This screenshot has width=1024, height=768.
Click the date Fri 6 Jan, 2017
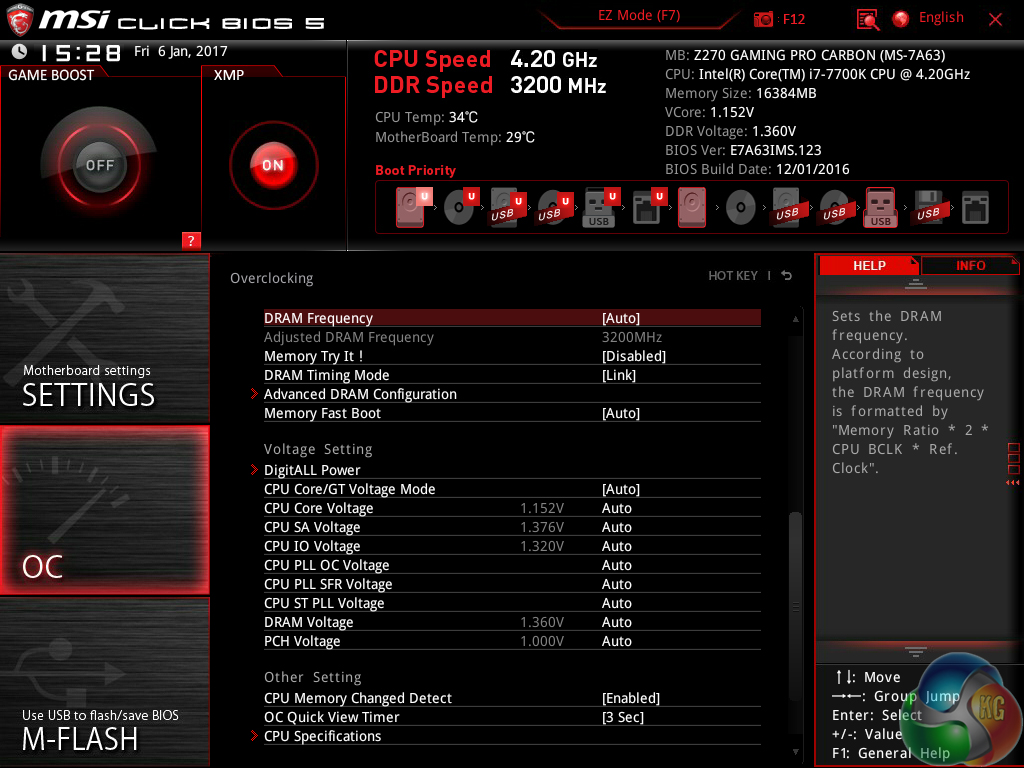181,51
